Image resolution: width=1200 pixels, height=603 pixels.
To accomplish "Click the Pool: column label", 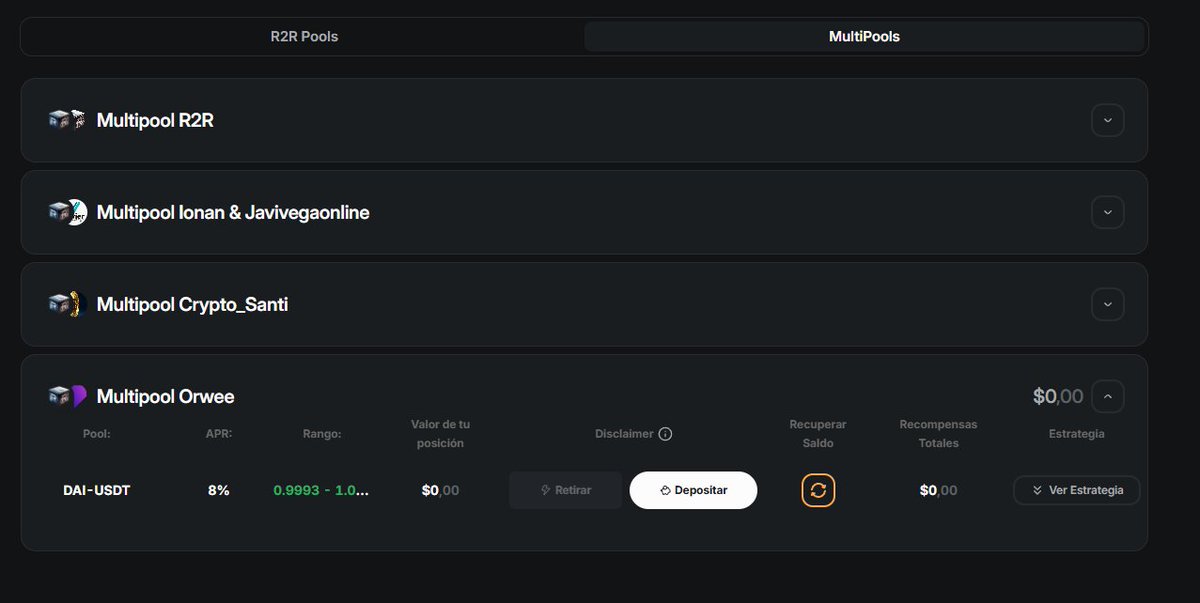I will tap(96, 434).
